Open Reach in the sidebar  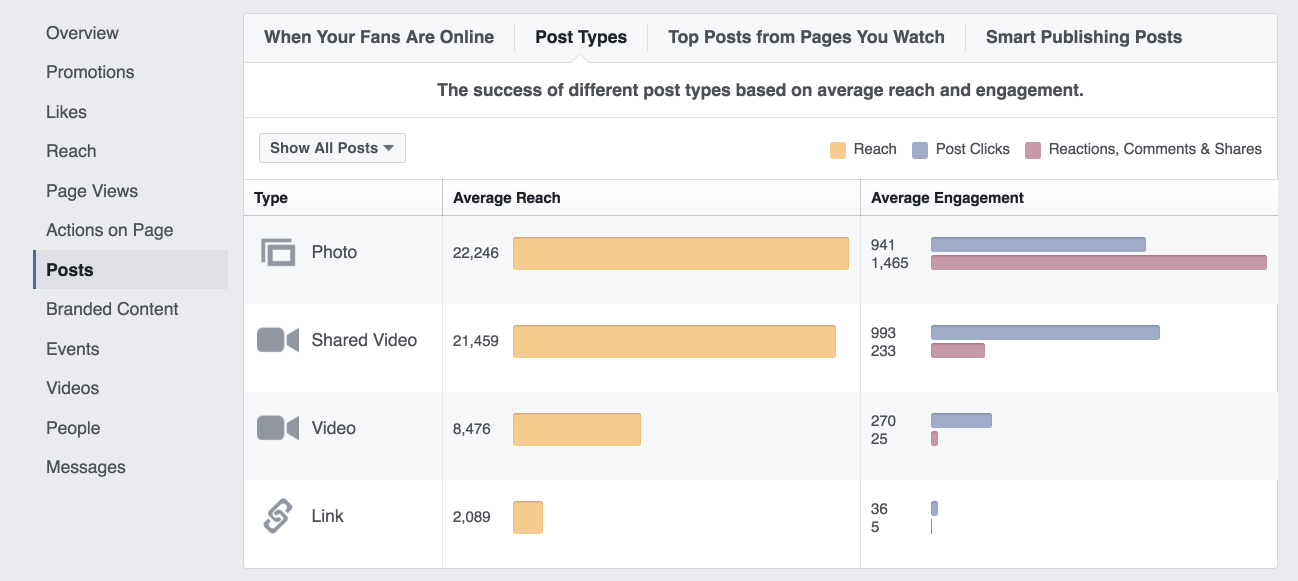point(71,151)
